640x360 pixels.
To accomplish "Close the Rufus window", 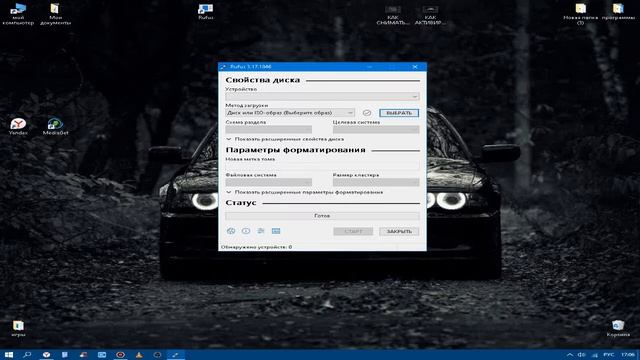I will click(x=415, y=67).
